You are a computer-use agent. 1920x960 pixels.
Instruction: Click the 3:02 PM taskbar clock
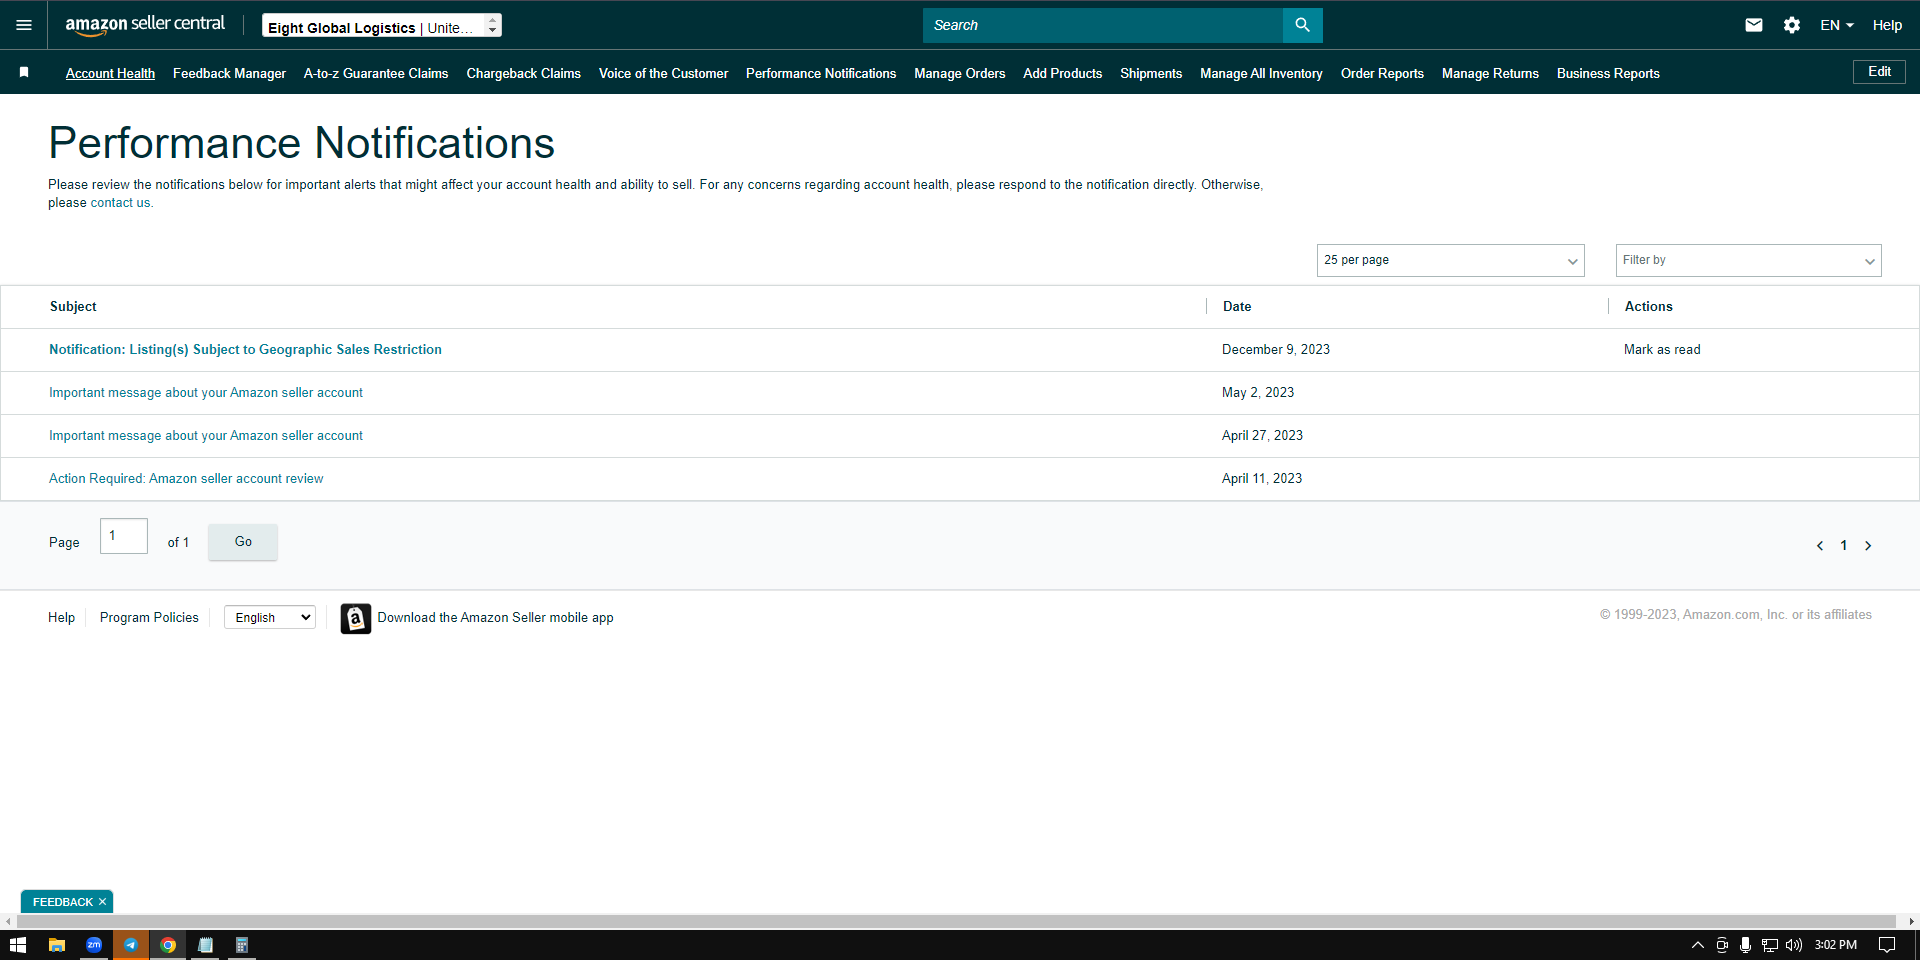(1836, 945)
